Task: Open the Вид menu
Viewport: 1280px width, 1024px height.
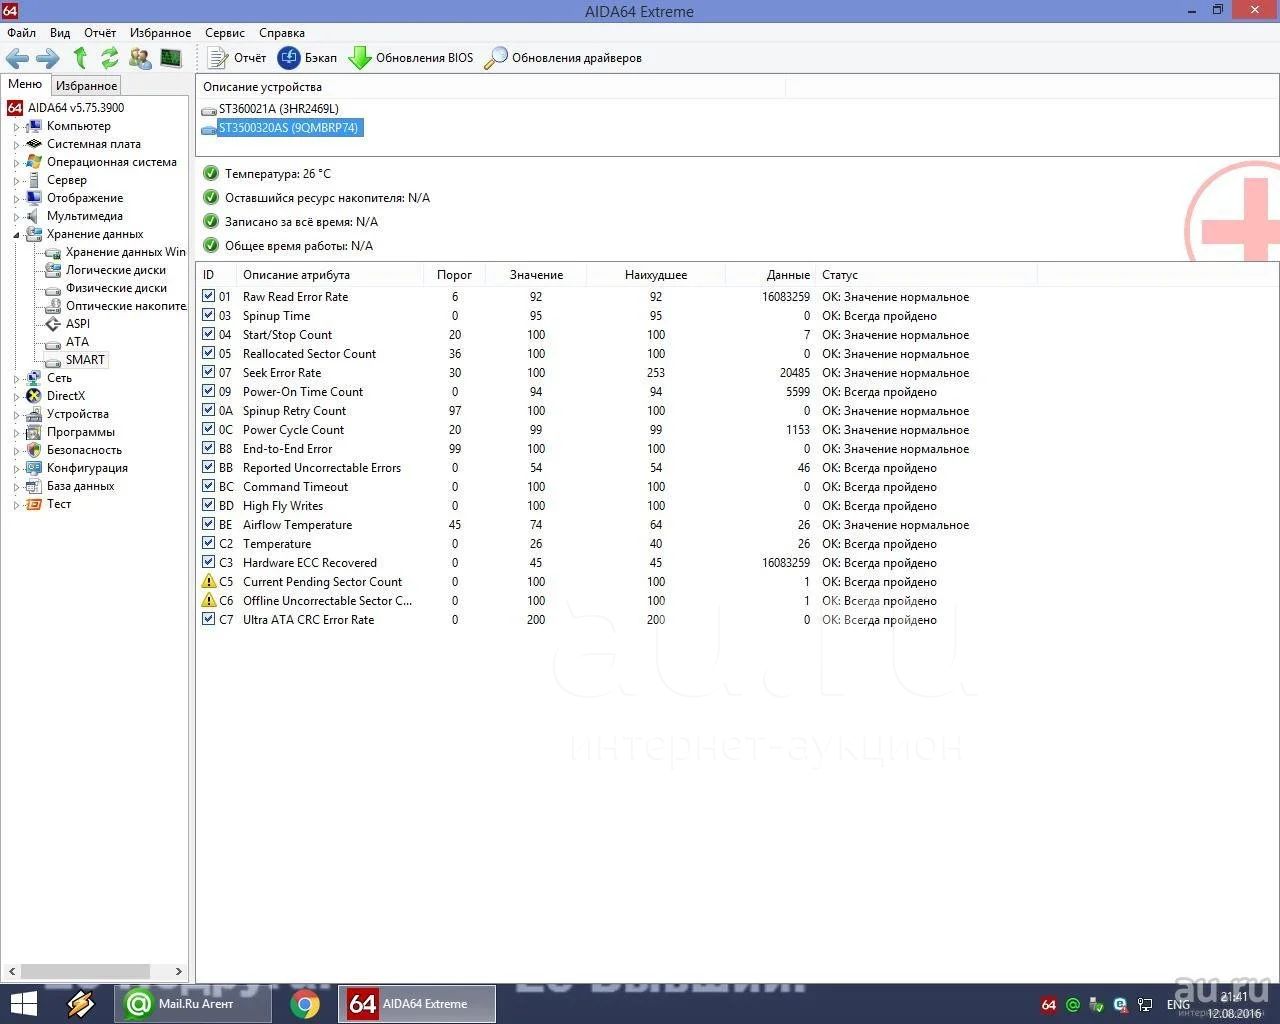Action: coord(60,33)
